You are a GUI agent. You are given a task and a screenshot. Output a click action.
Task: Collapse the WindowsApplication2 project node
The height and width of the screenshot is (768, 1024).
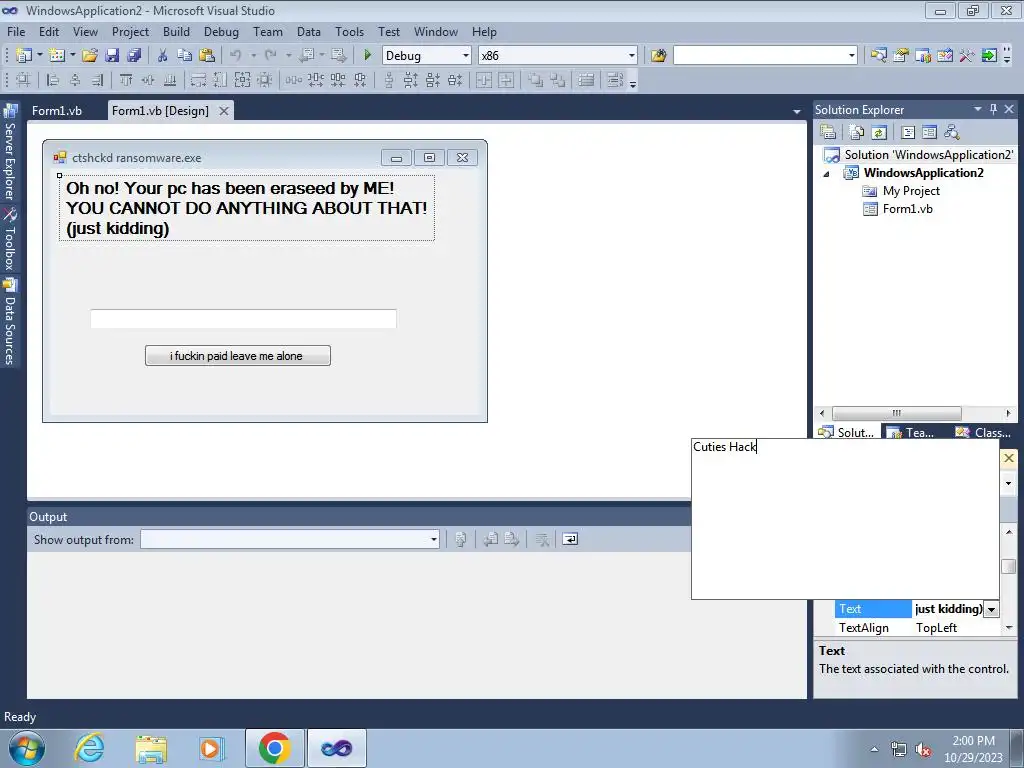point(826,174)
